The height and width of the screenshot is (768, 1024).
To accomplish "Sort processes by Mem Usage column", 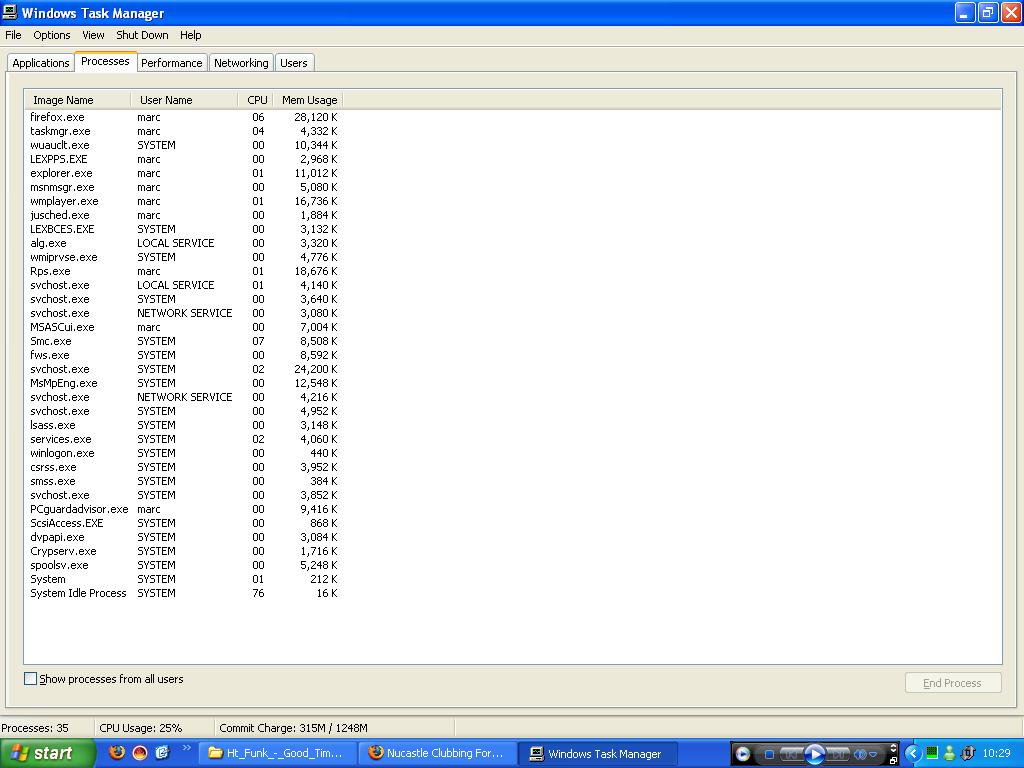I will pos(309,100).
